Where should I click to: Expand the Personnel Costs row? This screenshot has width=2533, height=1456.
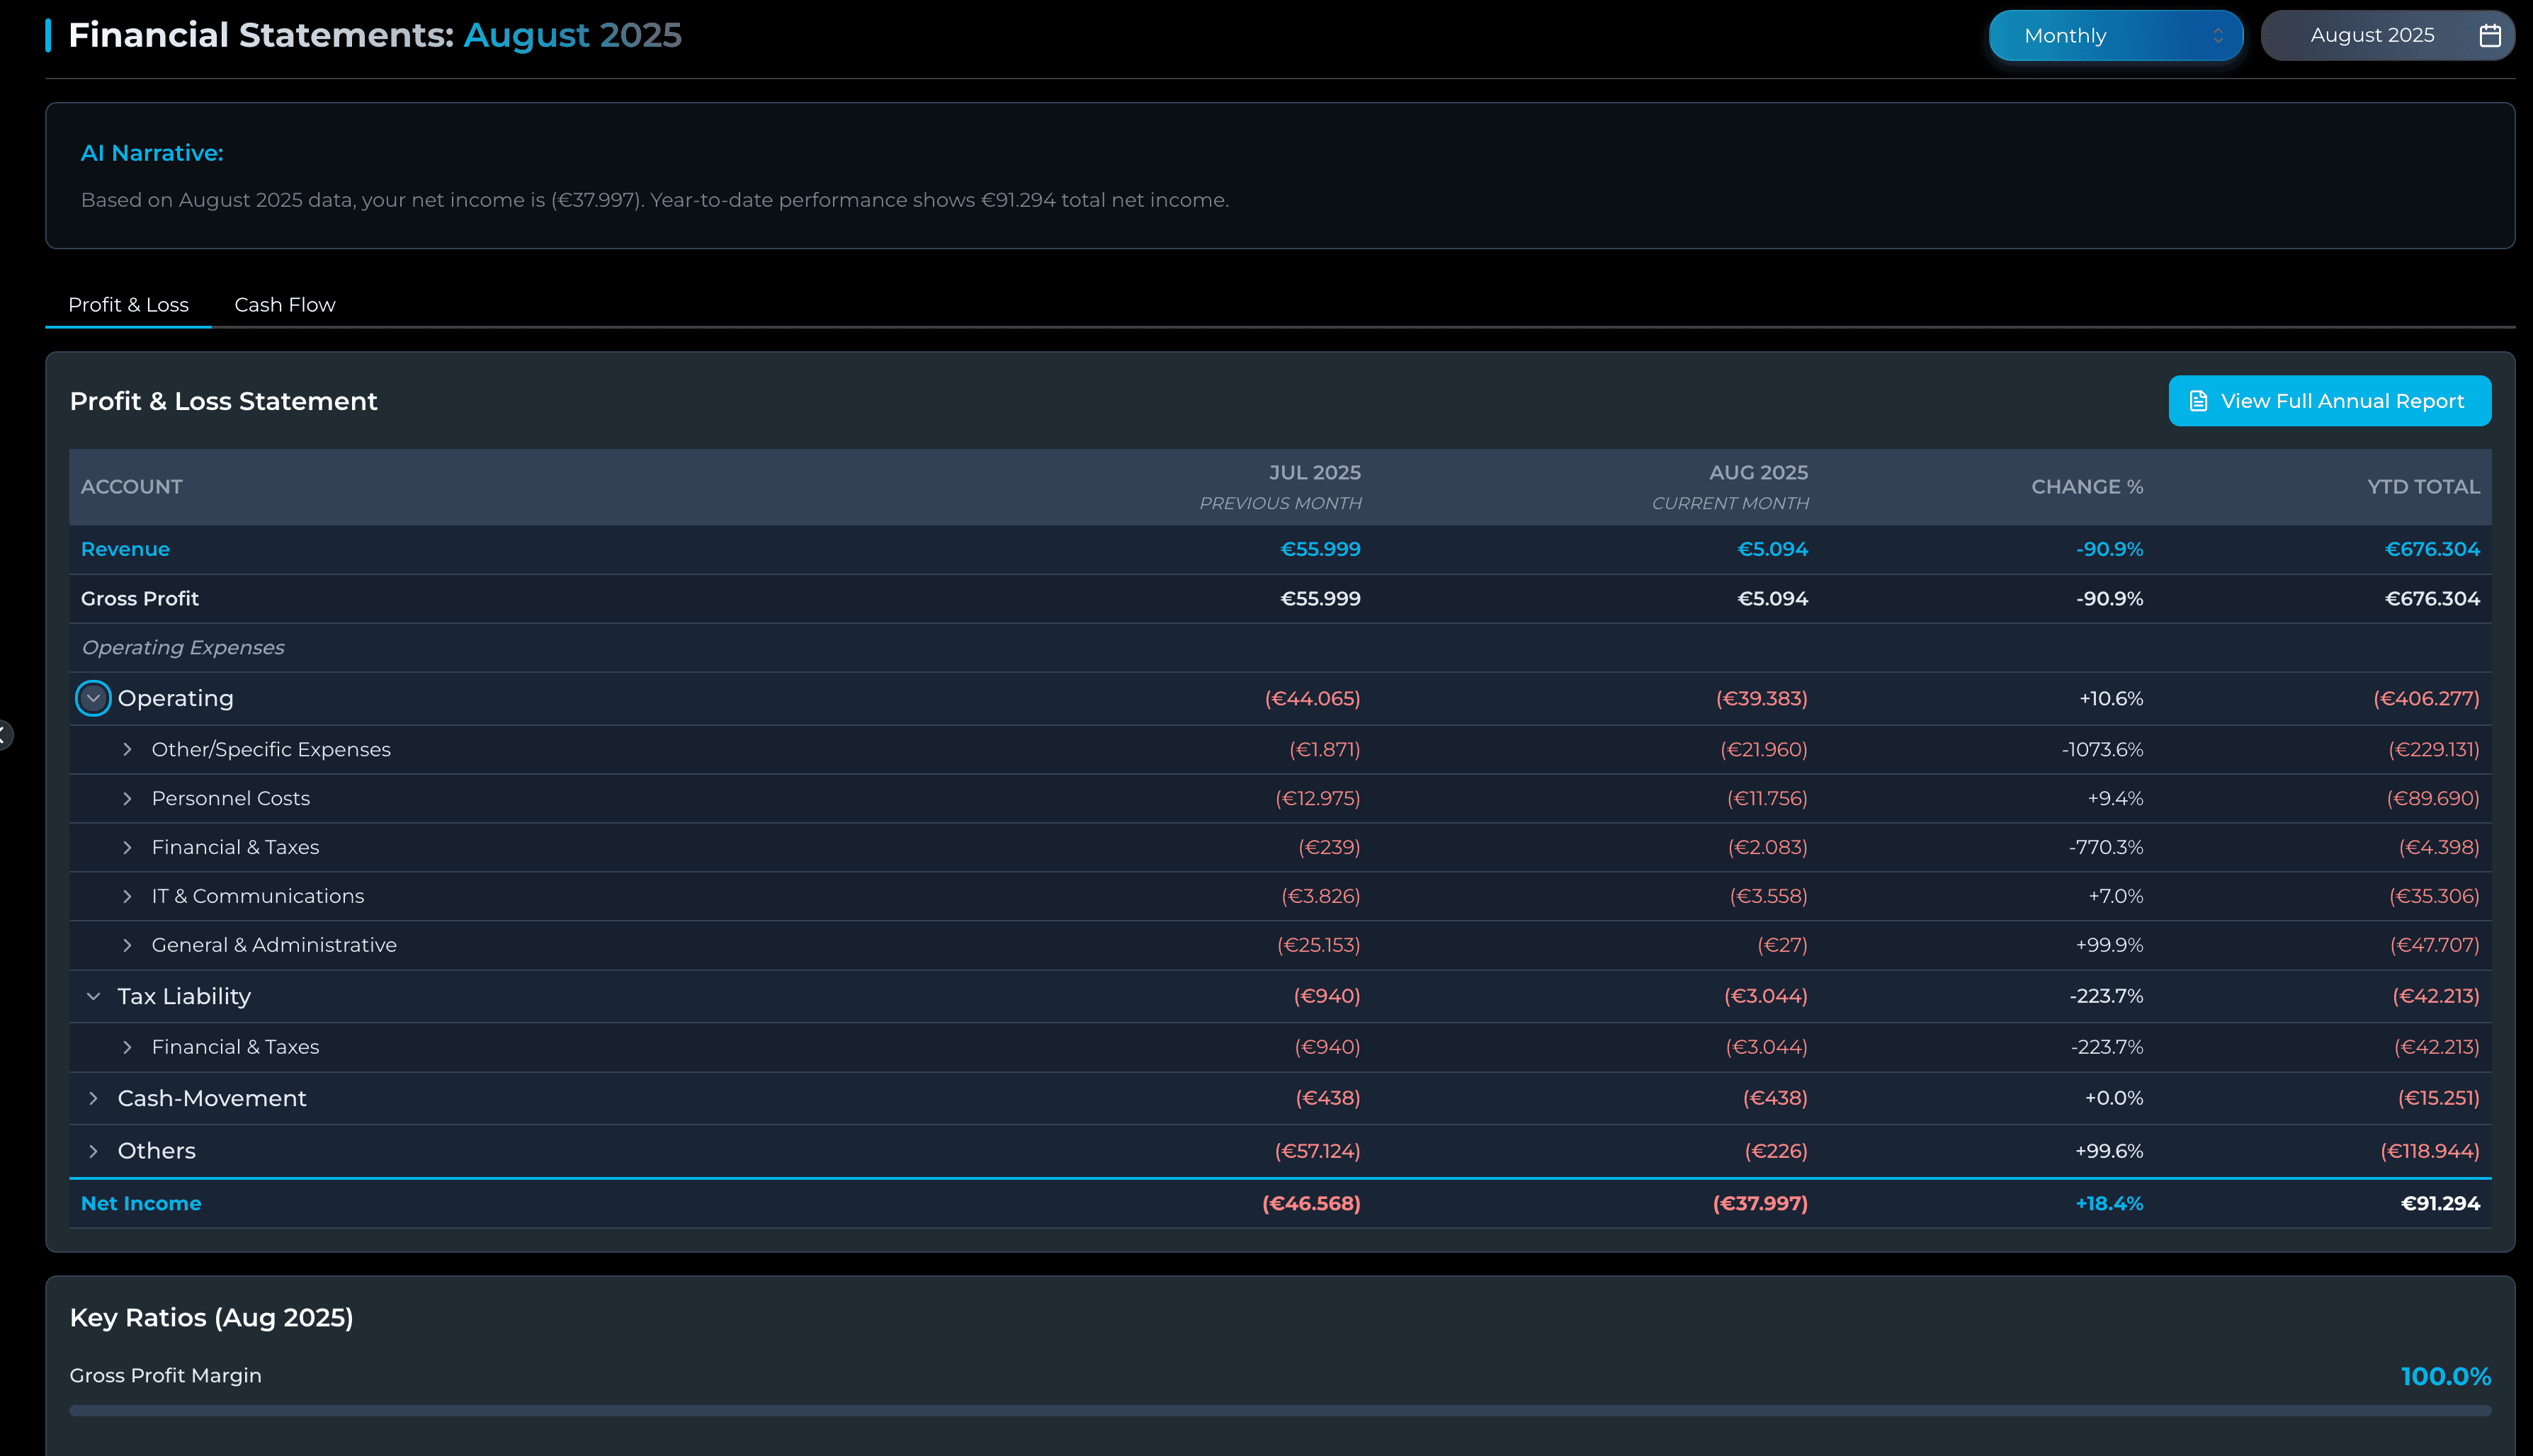127,798
